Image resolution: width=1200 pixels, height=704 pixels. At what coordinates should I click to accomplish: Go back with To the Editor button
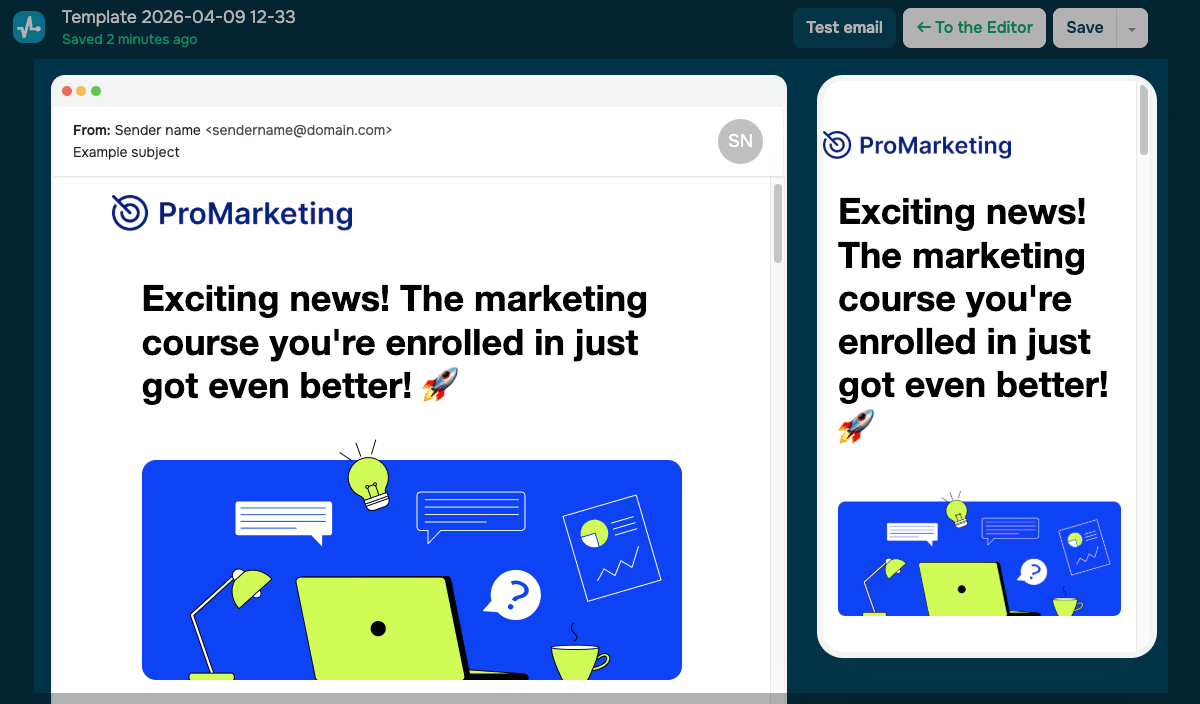[x=975, y=28]
